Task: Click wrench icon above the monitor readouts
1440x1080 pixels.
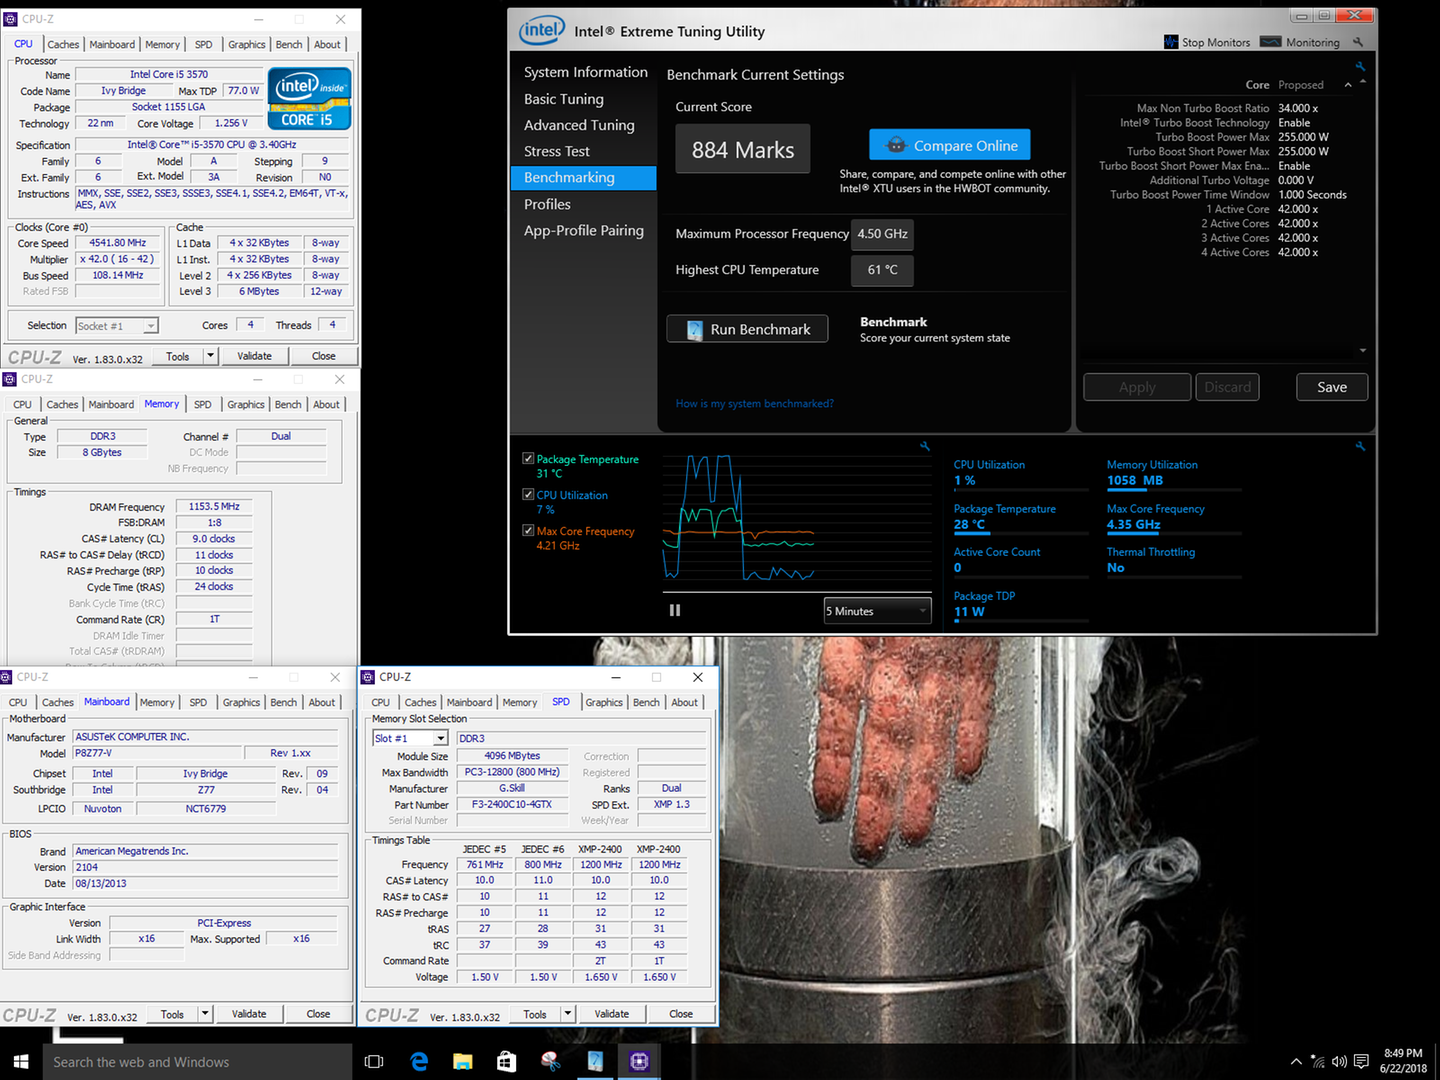Action: click(1360, 446)
